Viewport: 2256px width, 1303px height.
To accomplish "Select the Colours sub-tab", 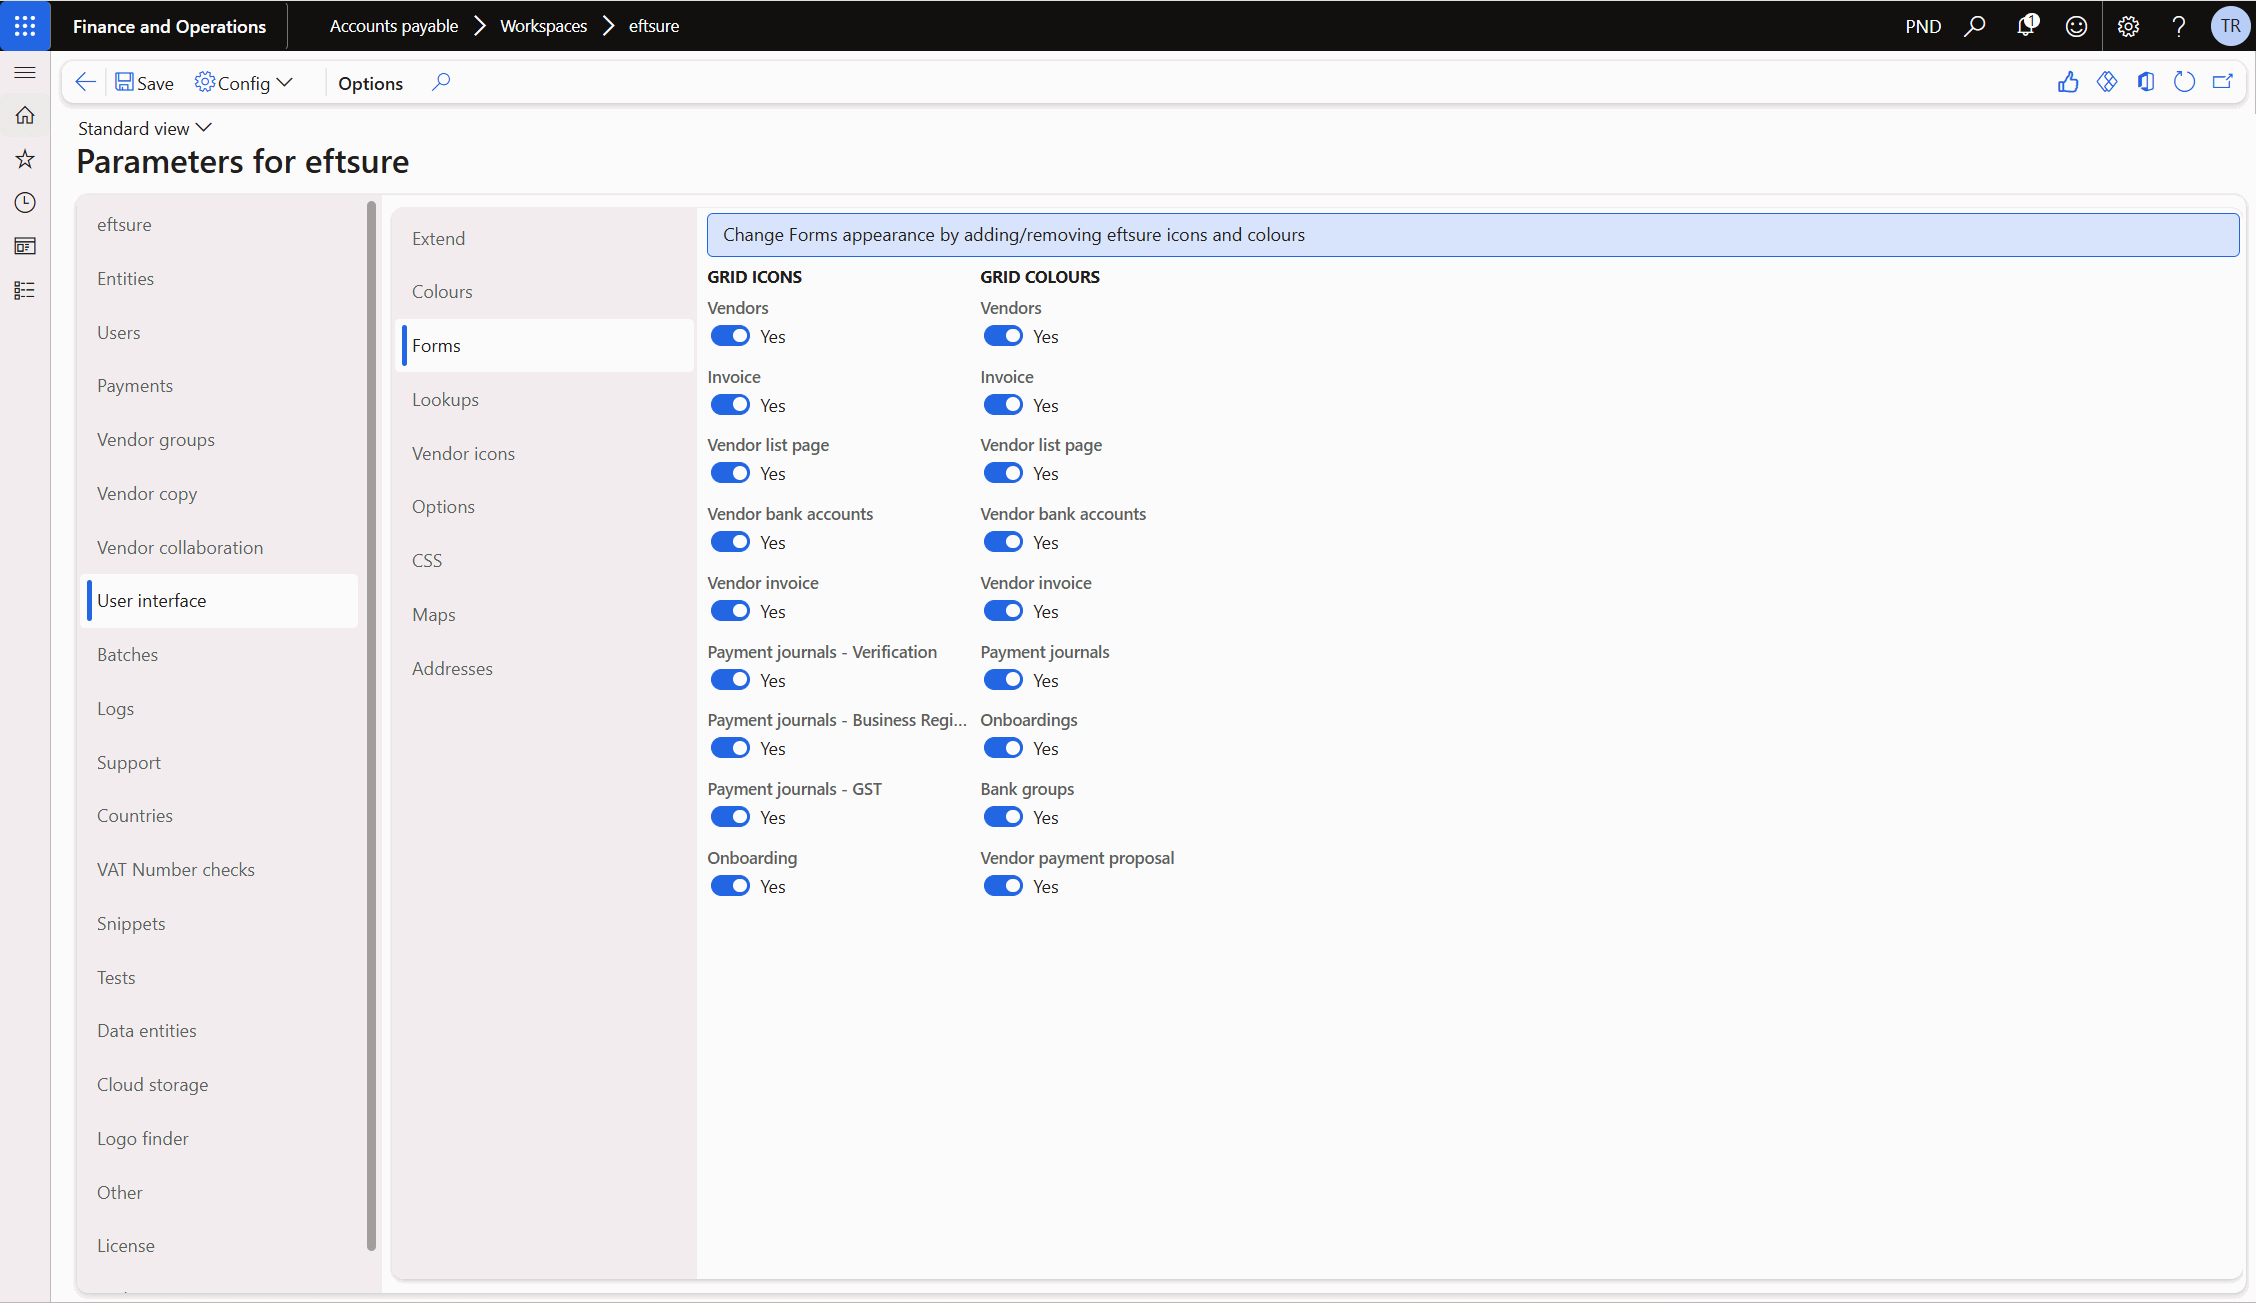I will pos(545,292).
